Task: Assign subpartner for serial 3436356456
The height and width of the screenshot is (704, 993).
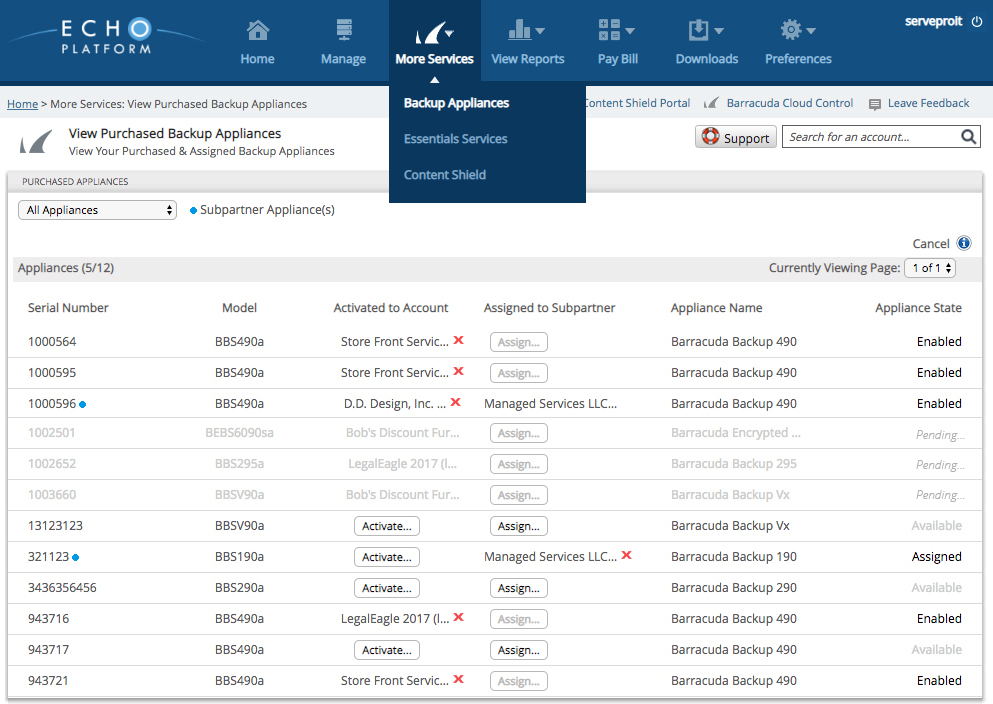Action: click(519, 588)
